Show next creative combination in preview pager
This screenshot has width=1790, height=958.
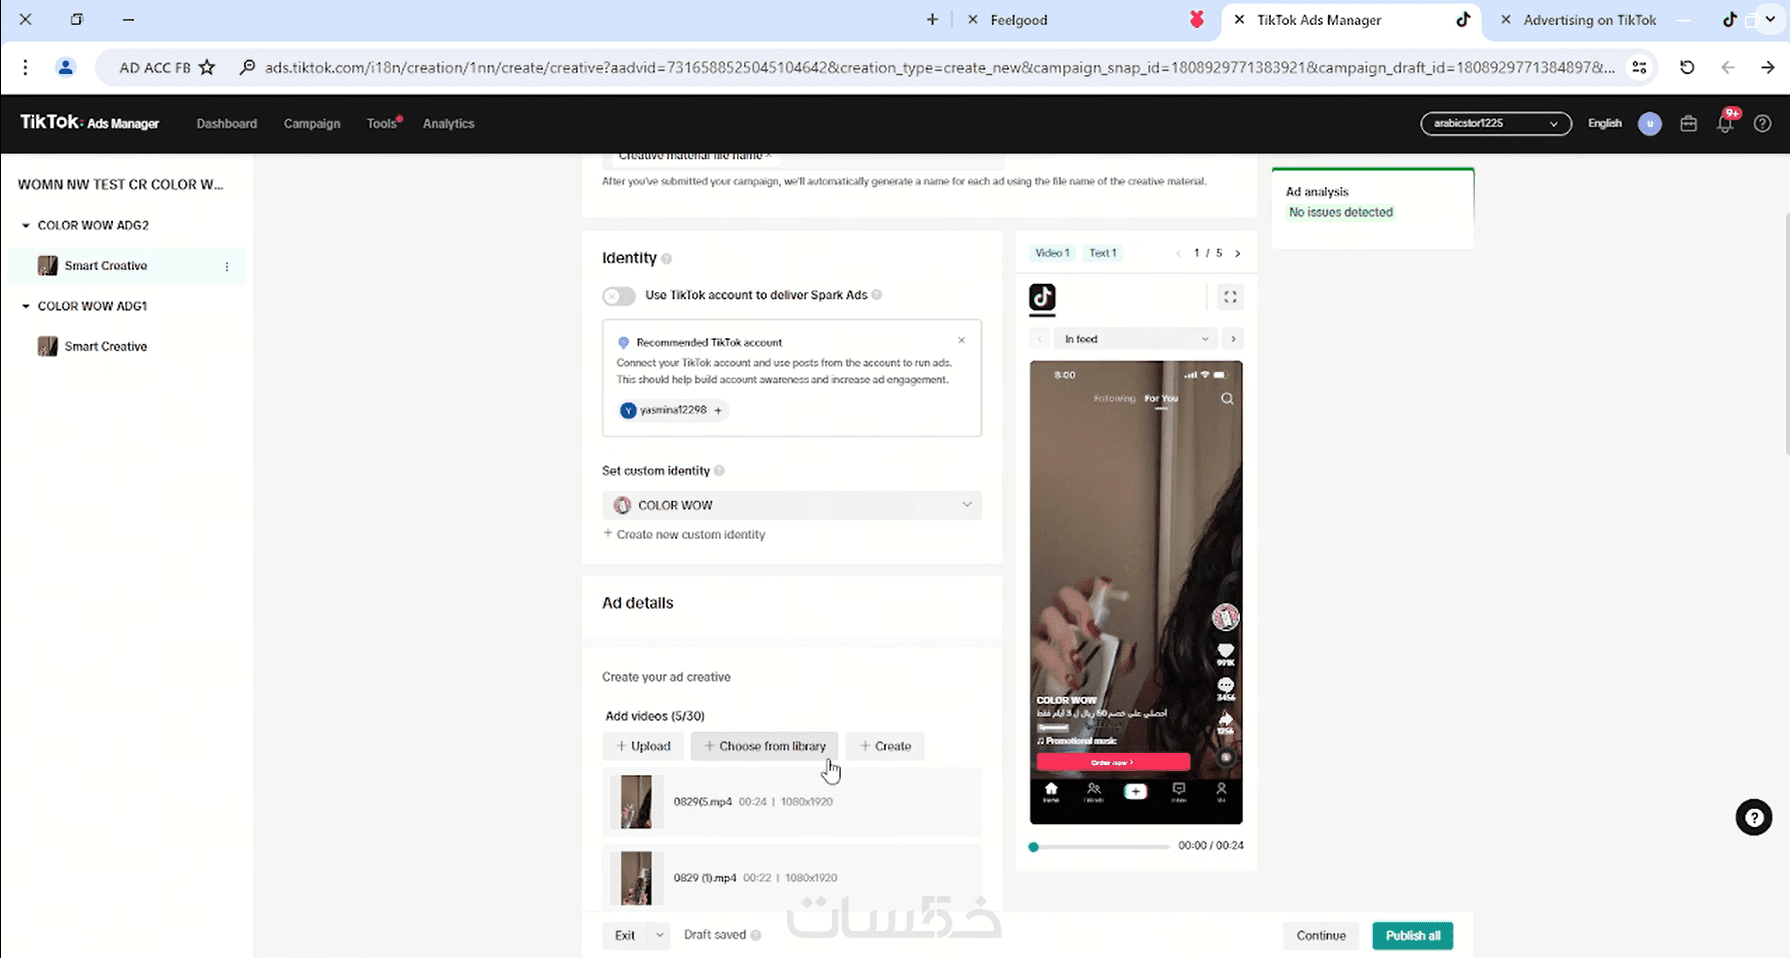click(x=1238, y=253)
